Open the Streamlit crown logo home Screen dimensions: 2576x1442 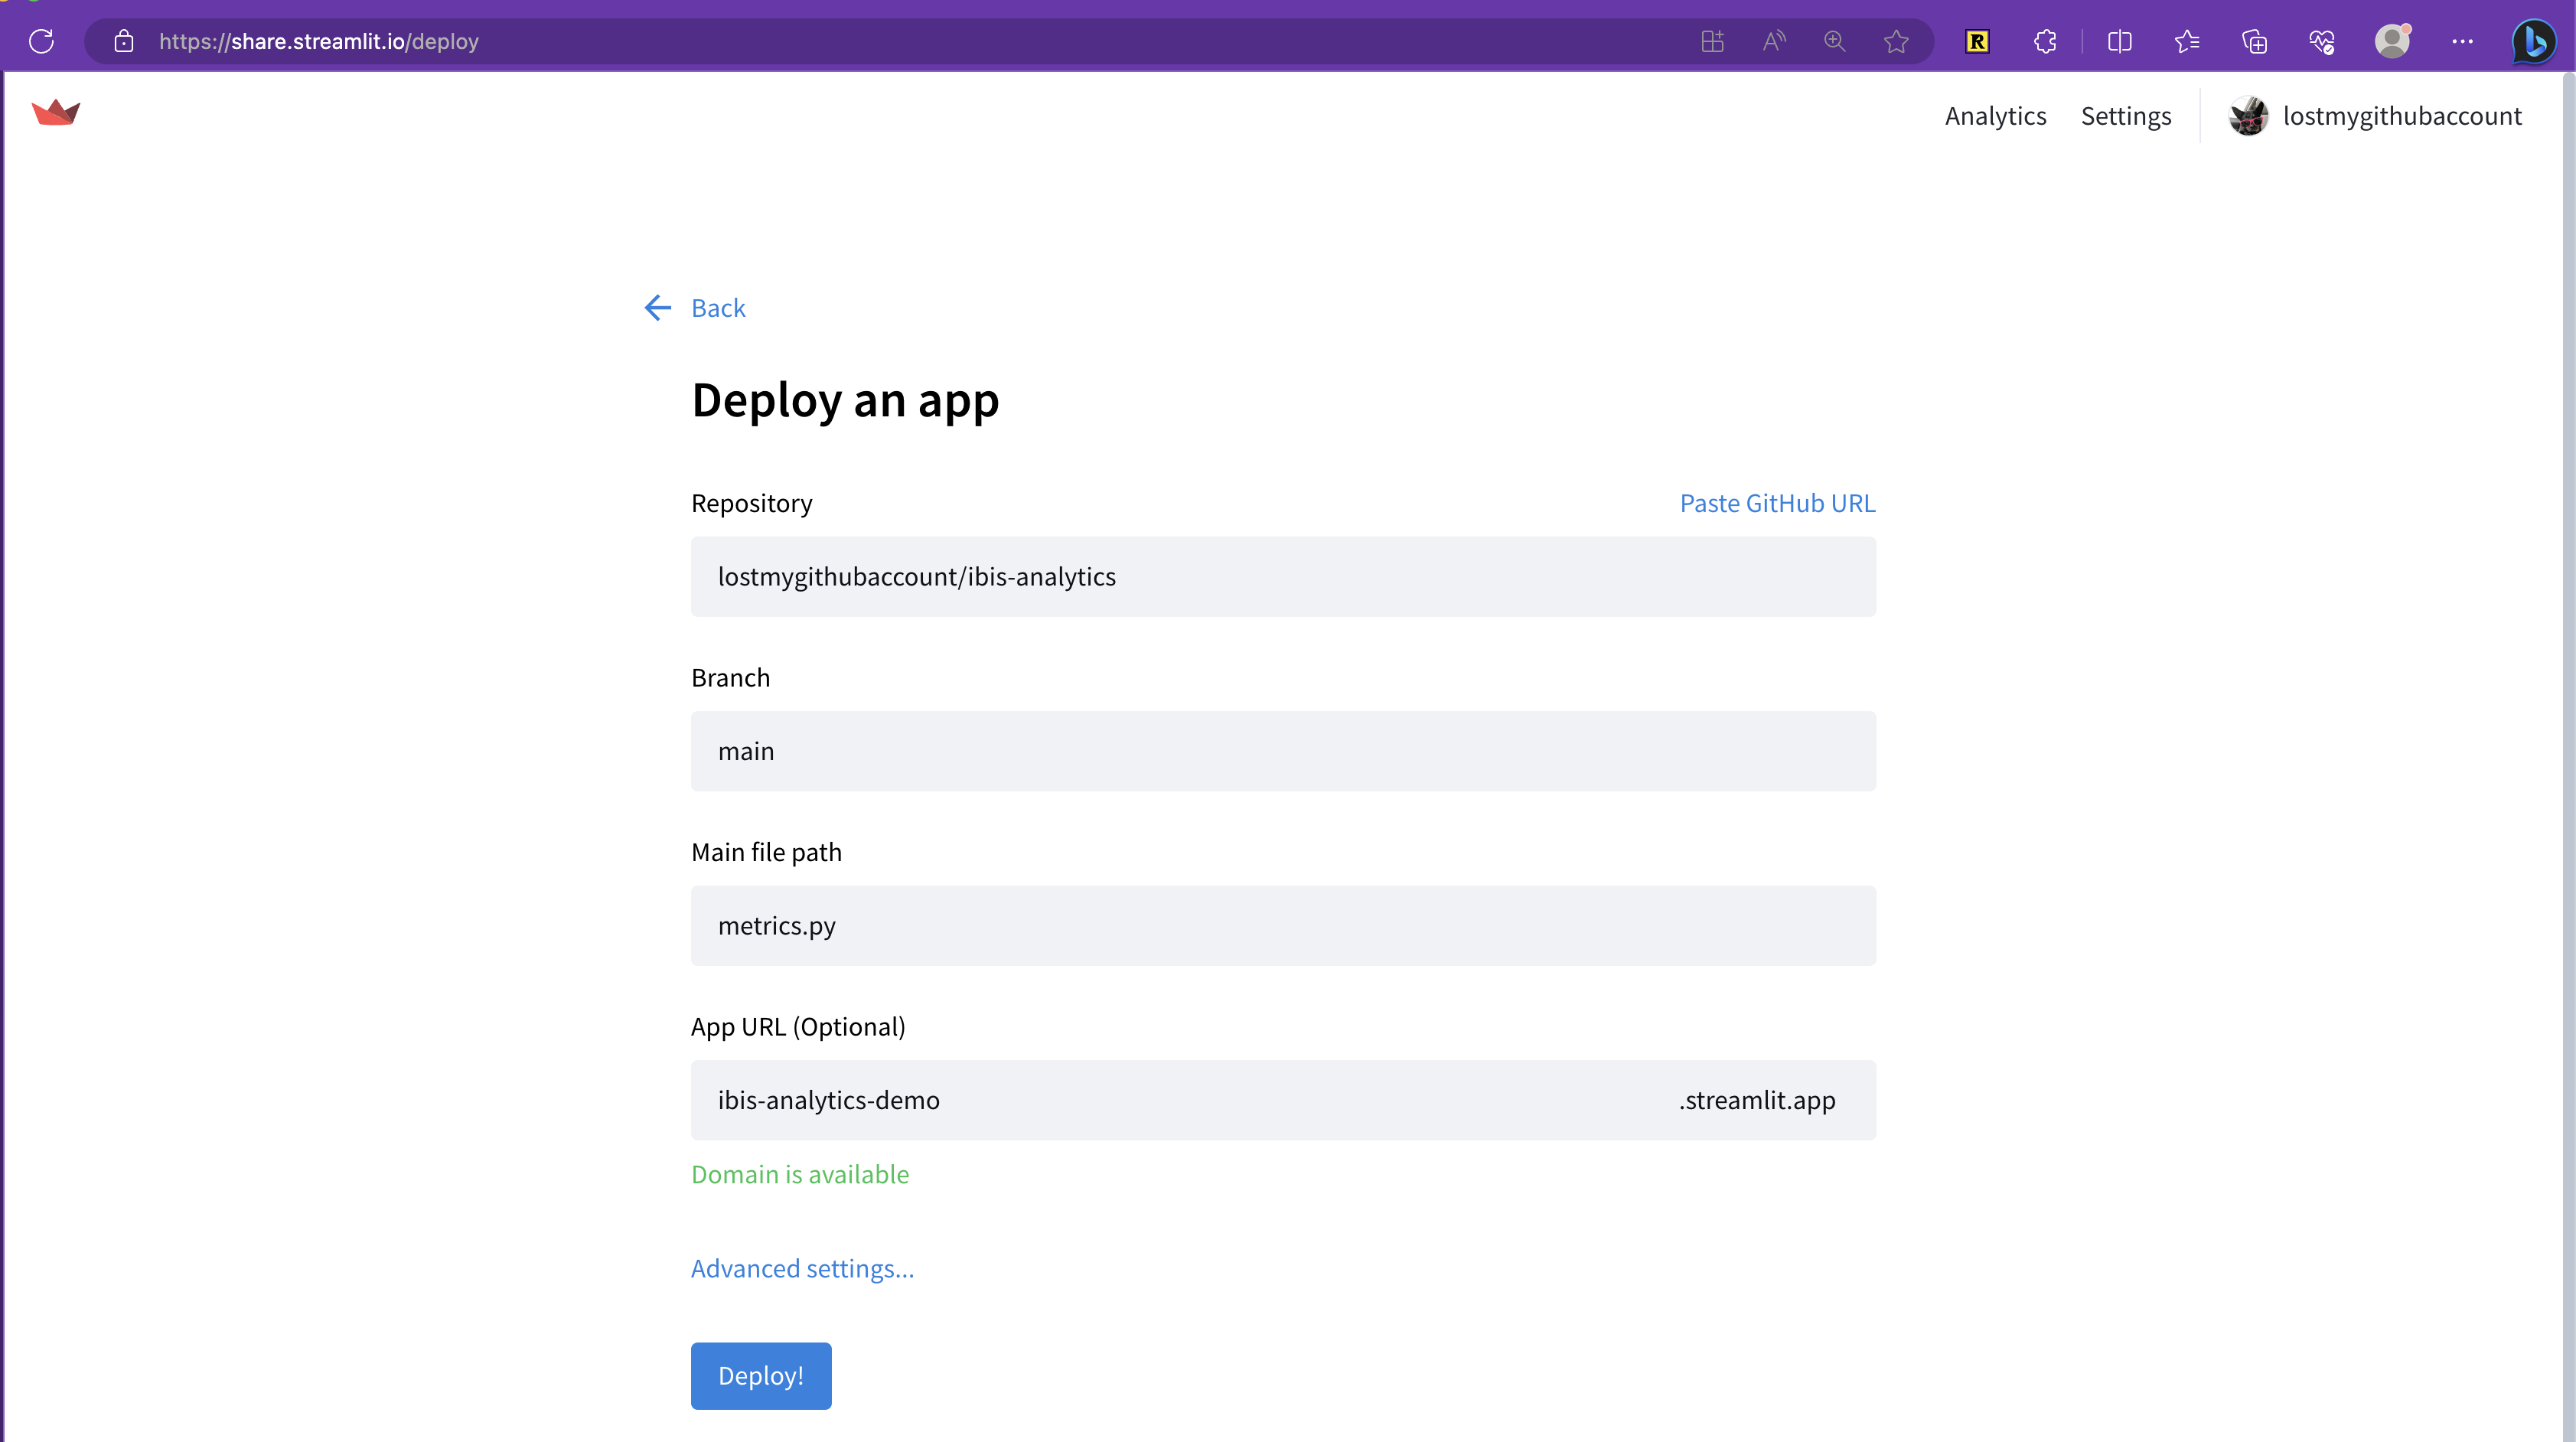point(56,112)
